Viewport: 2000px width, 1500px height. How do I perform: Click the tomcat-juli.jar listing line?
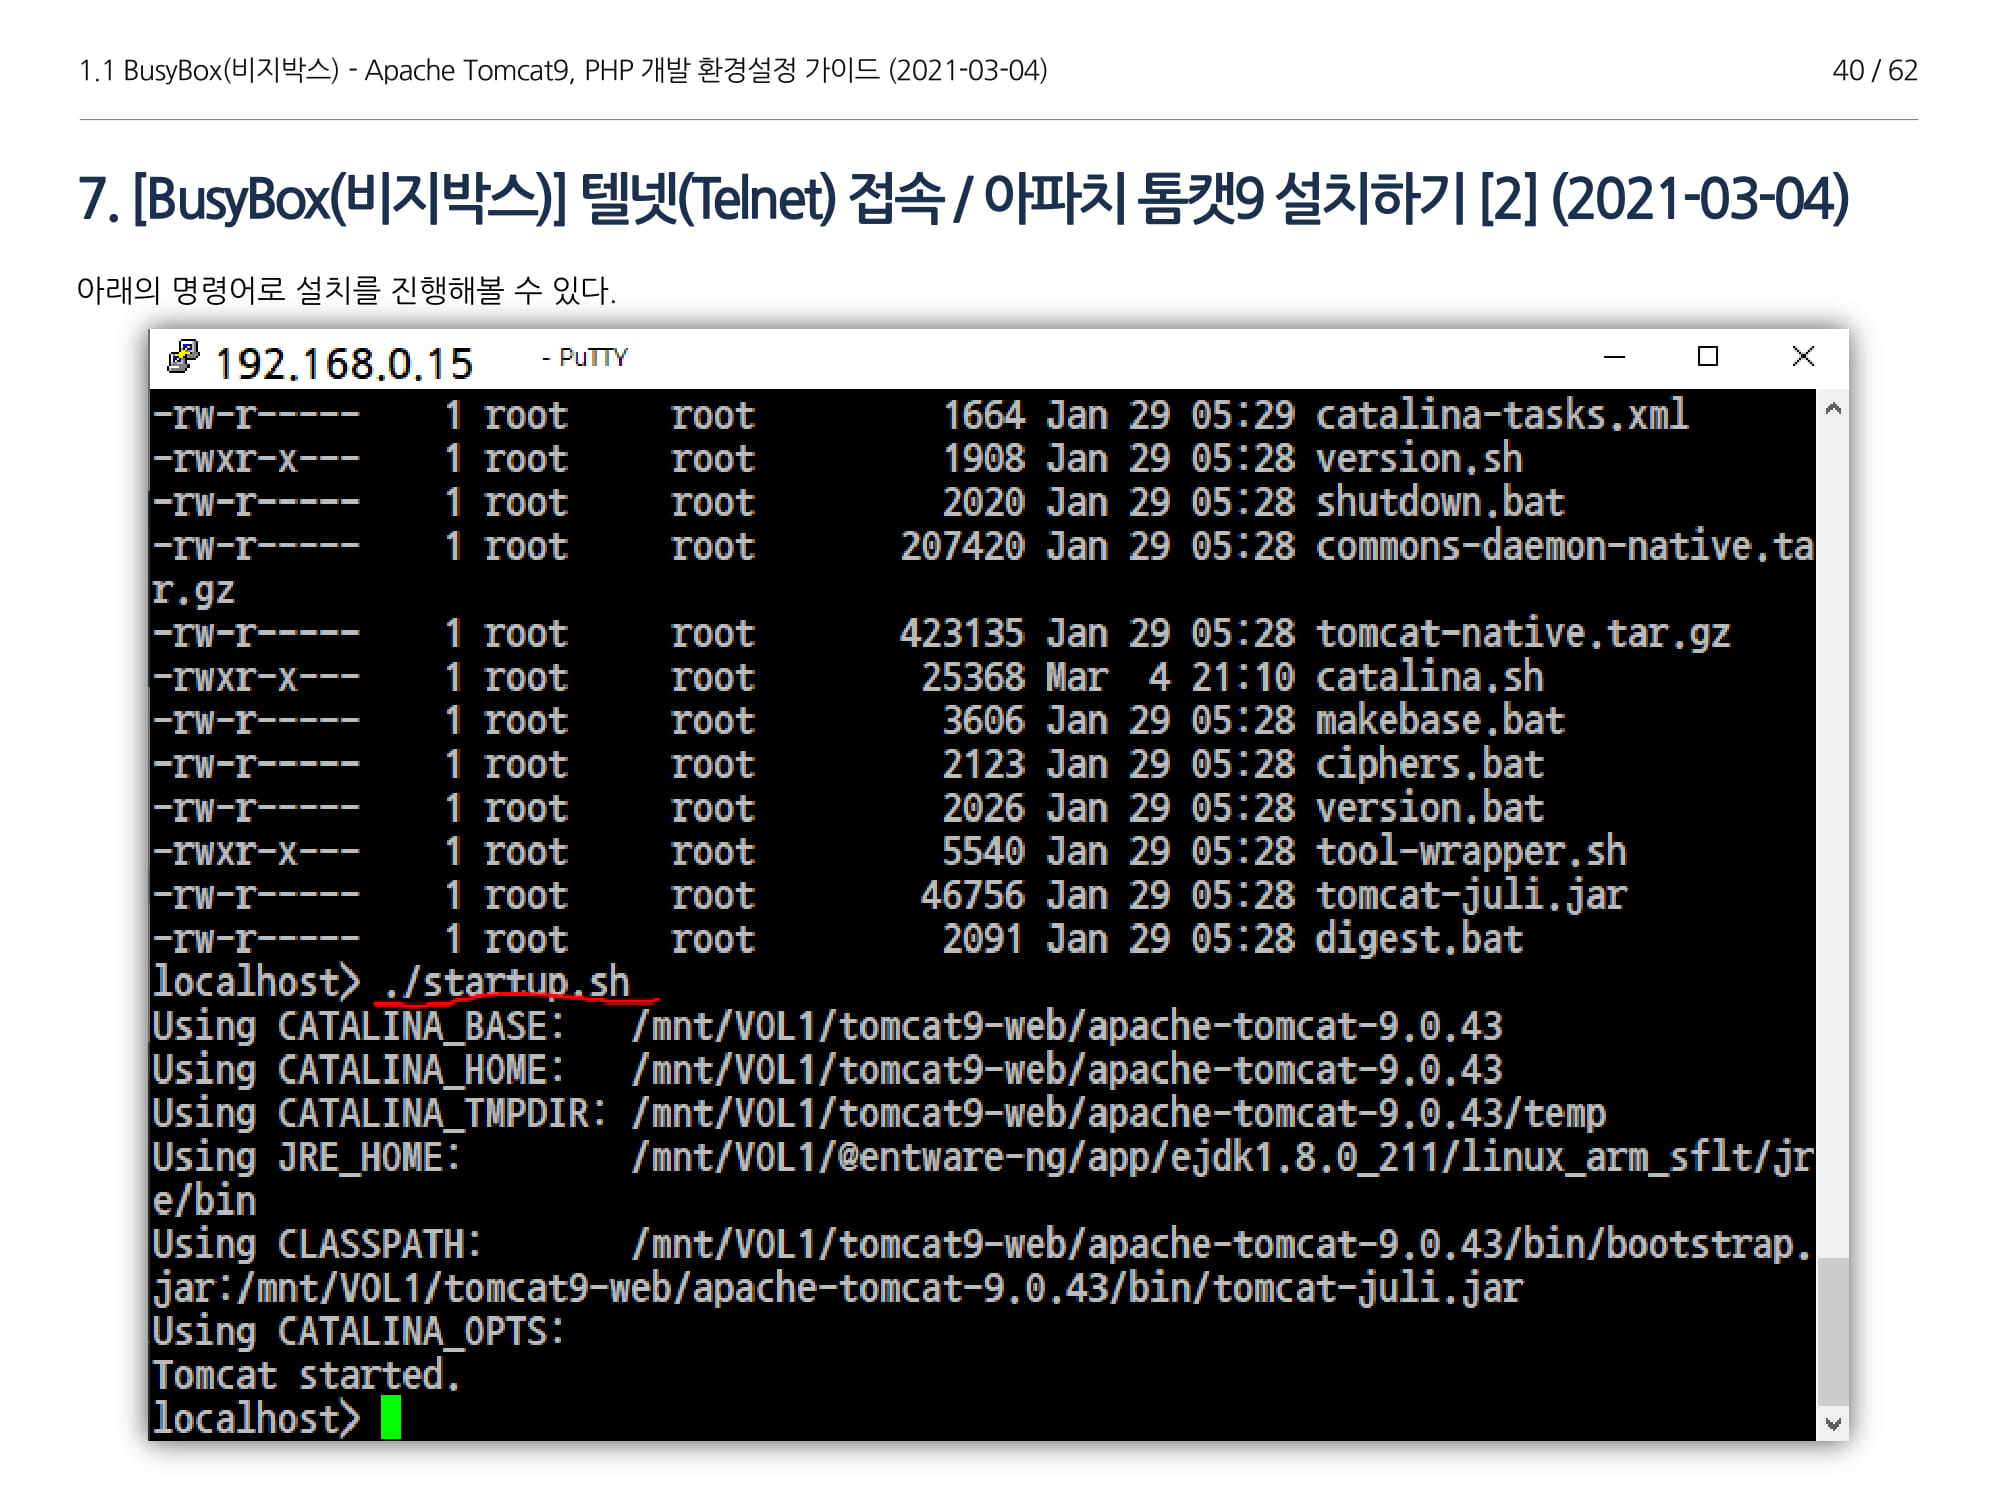pyautogui.click(x=1470, y=895)
